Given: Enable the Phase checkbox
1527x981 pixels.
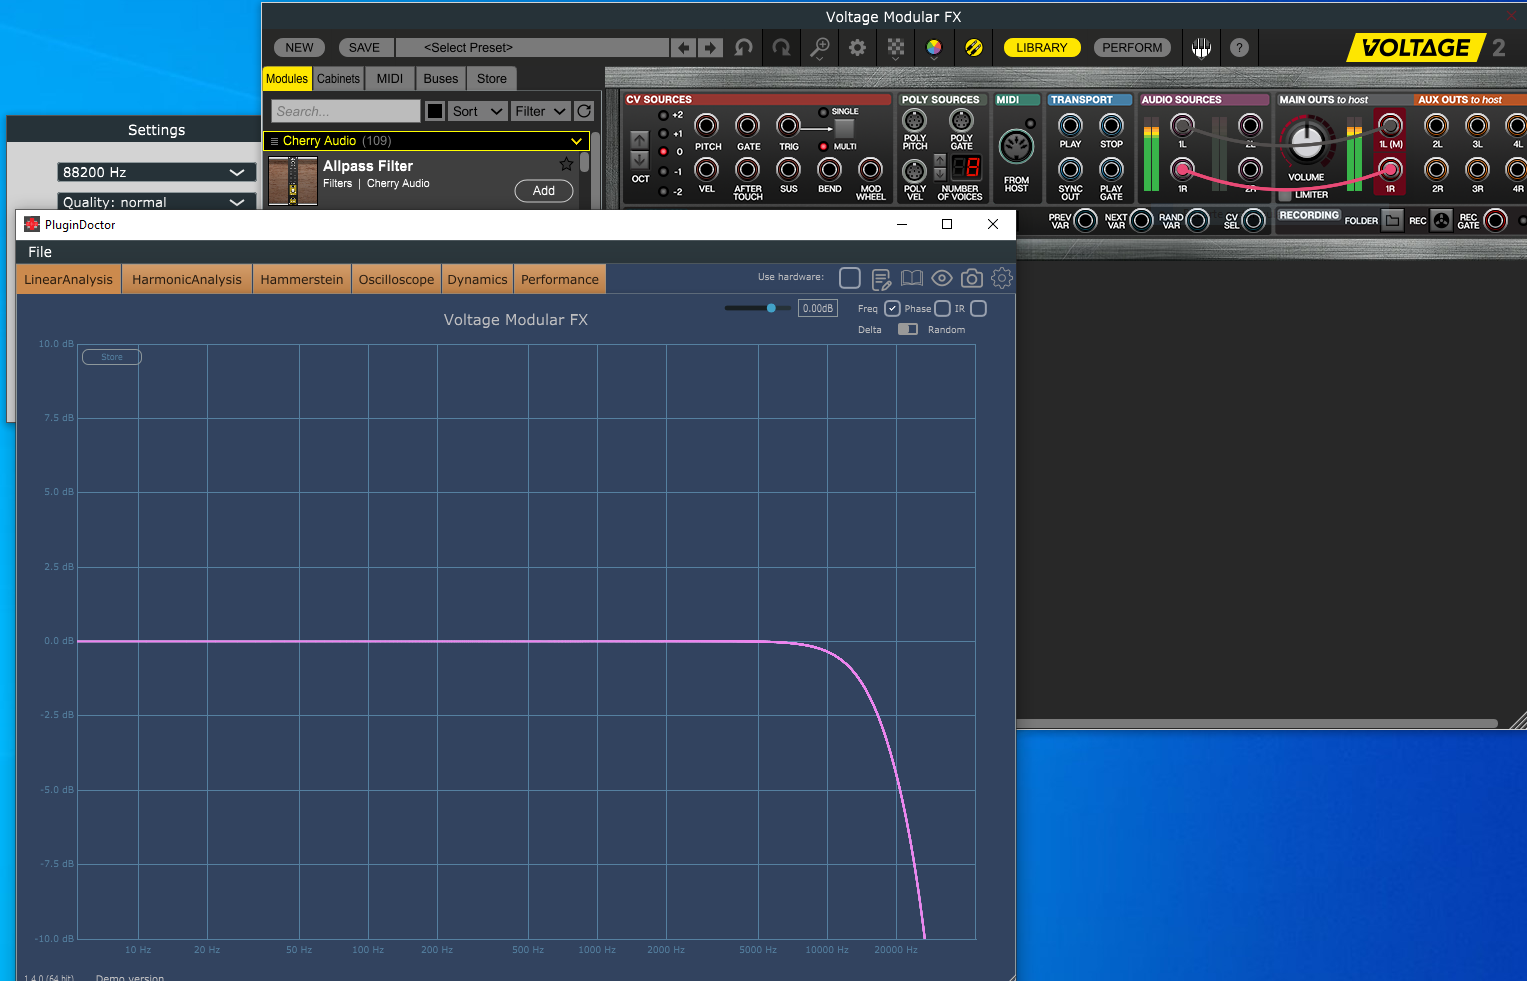Looking at the screenshot, I should click(942, 308).
